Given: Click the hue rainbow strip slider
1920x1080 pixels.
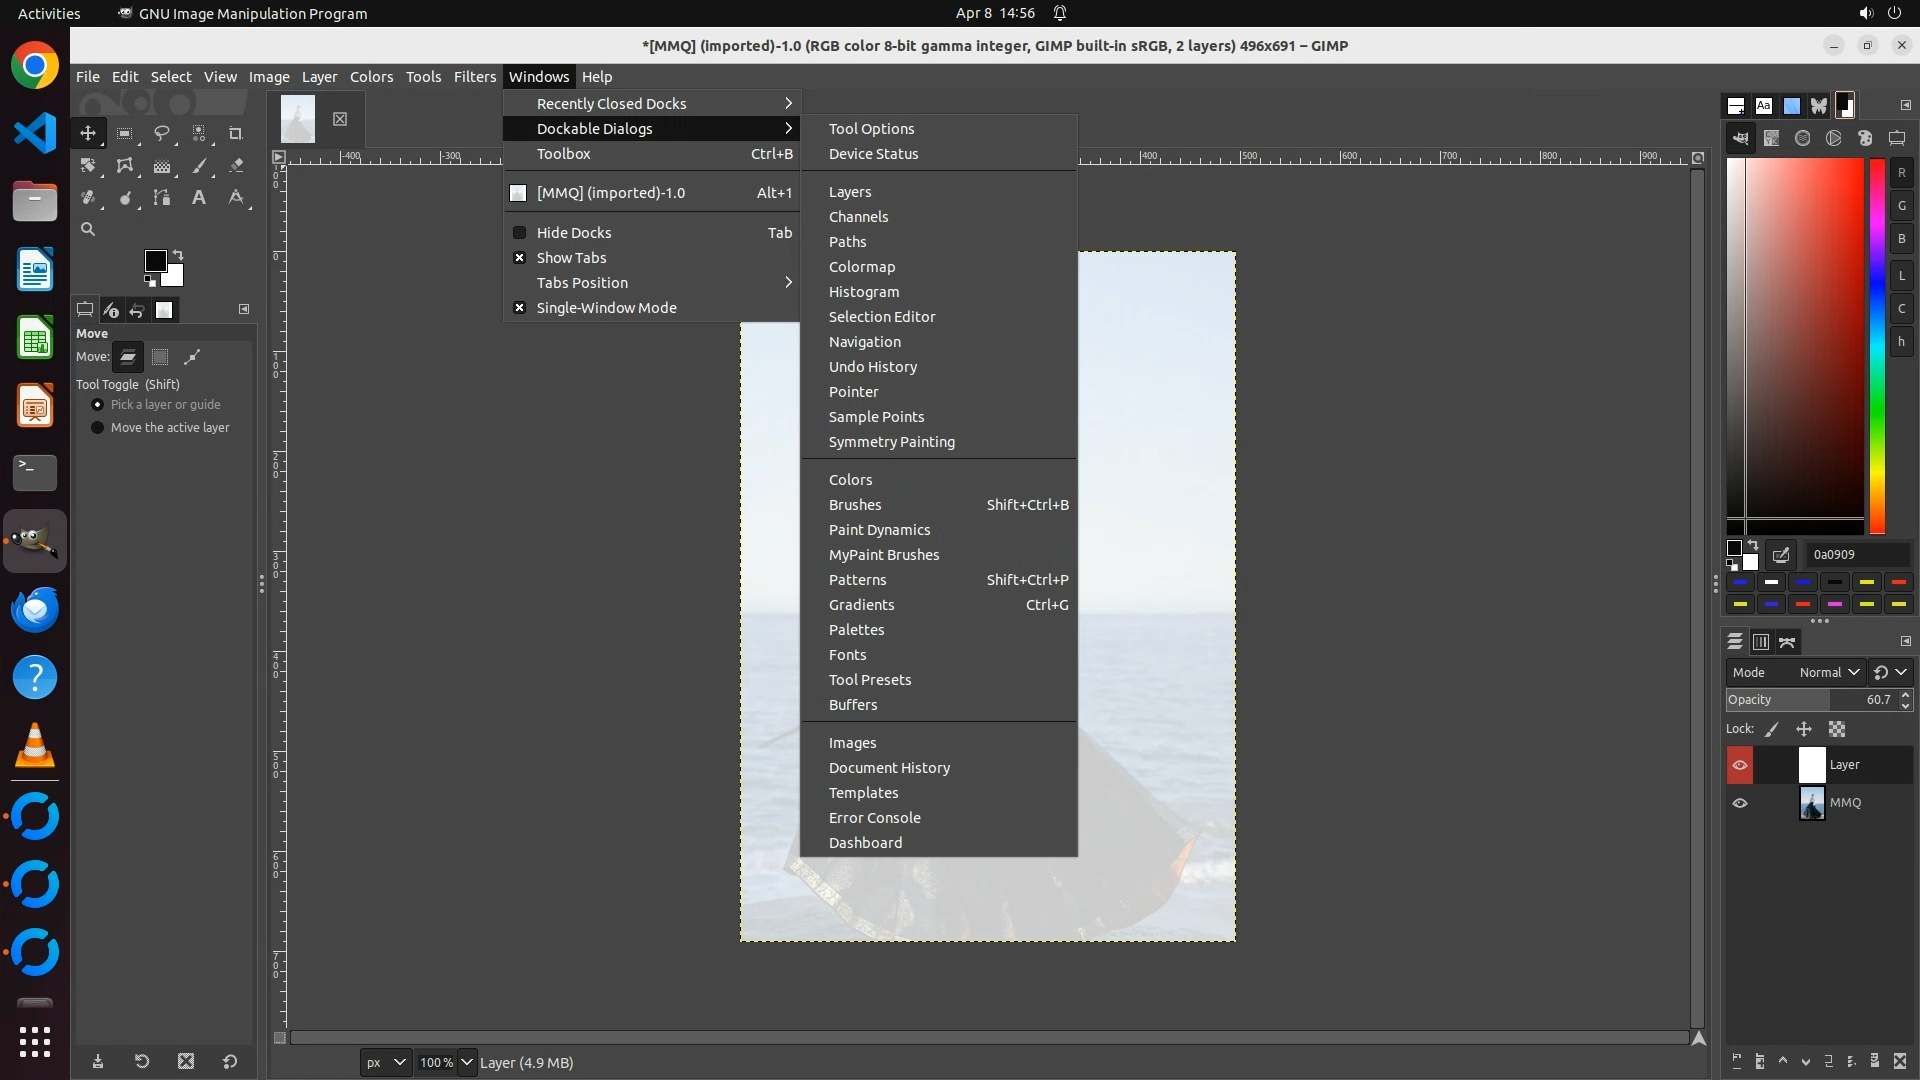Looking at the screenshot, I should point(1877,345).
